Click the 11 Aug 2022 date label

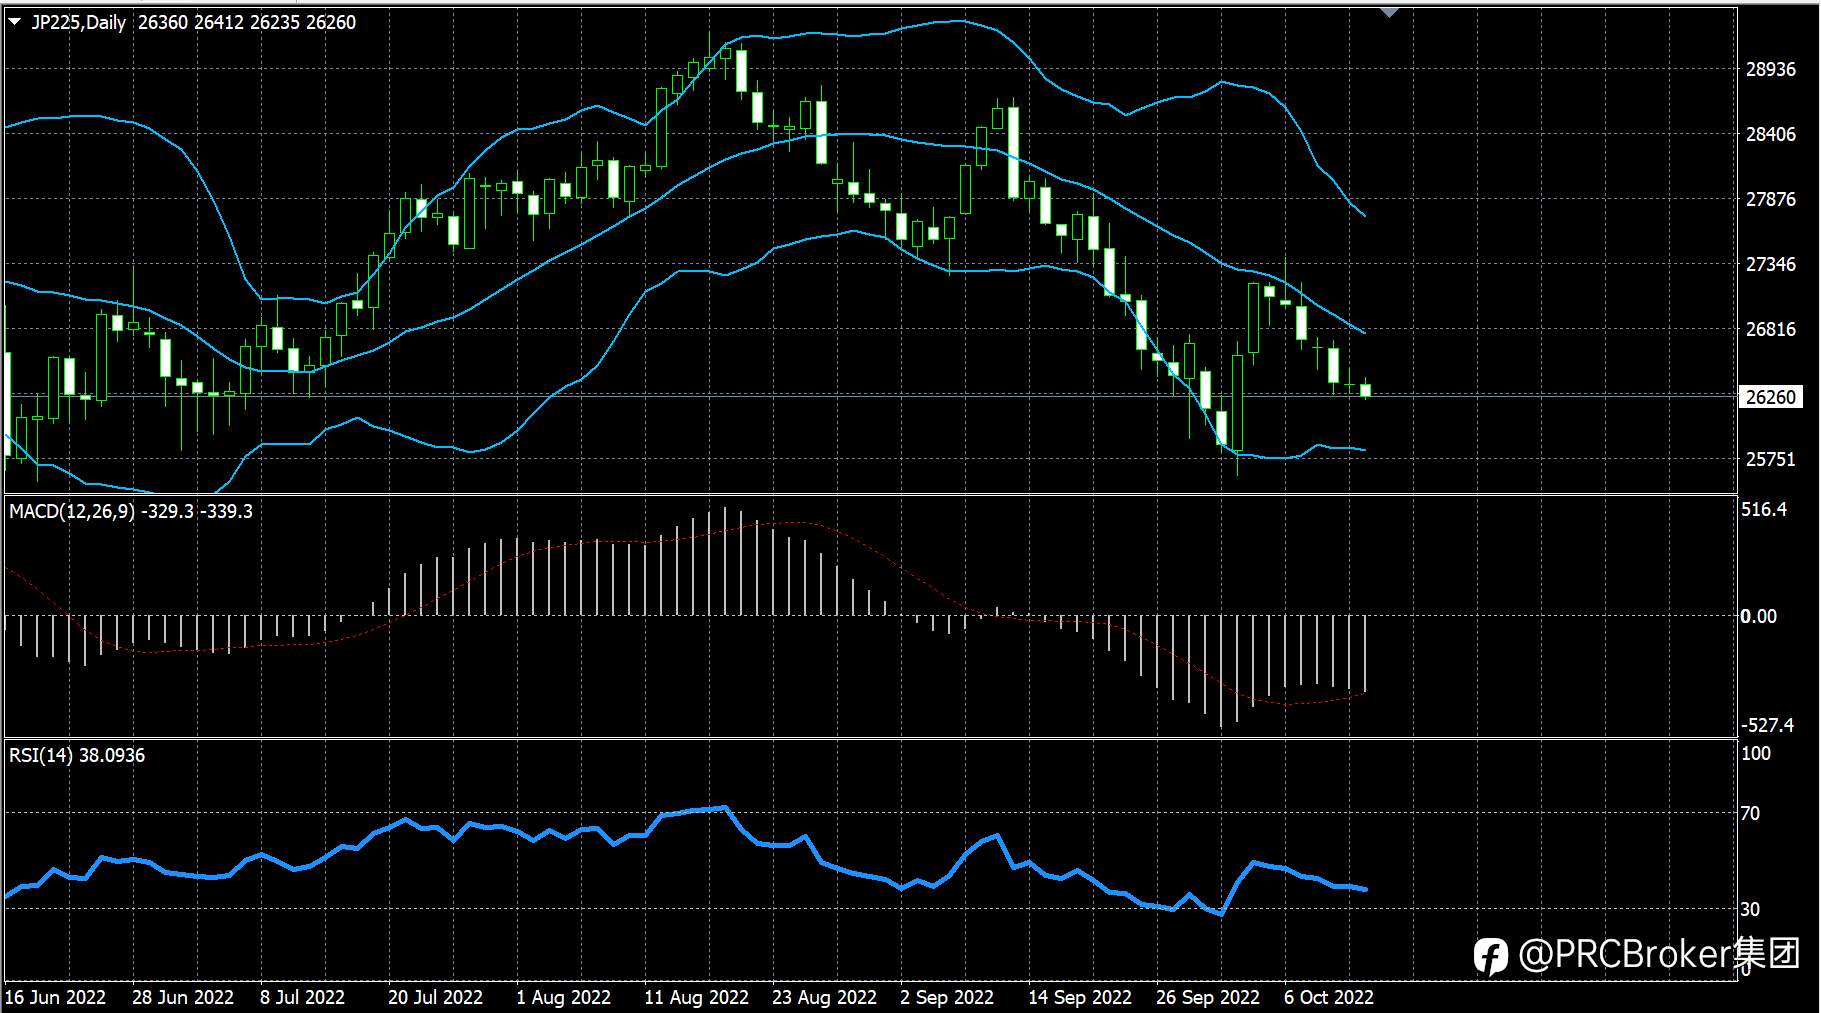point(697,997)
